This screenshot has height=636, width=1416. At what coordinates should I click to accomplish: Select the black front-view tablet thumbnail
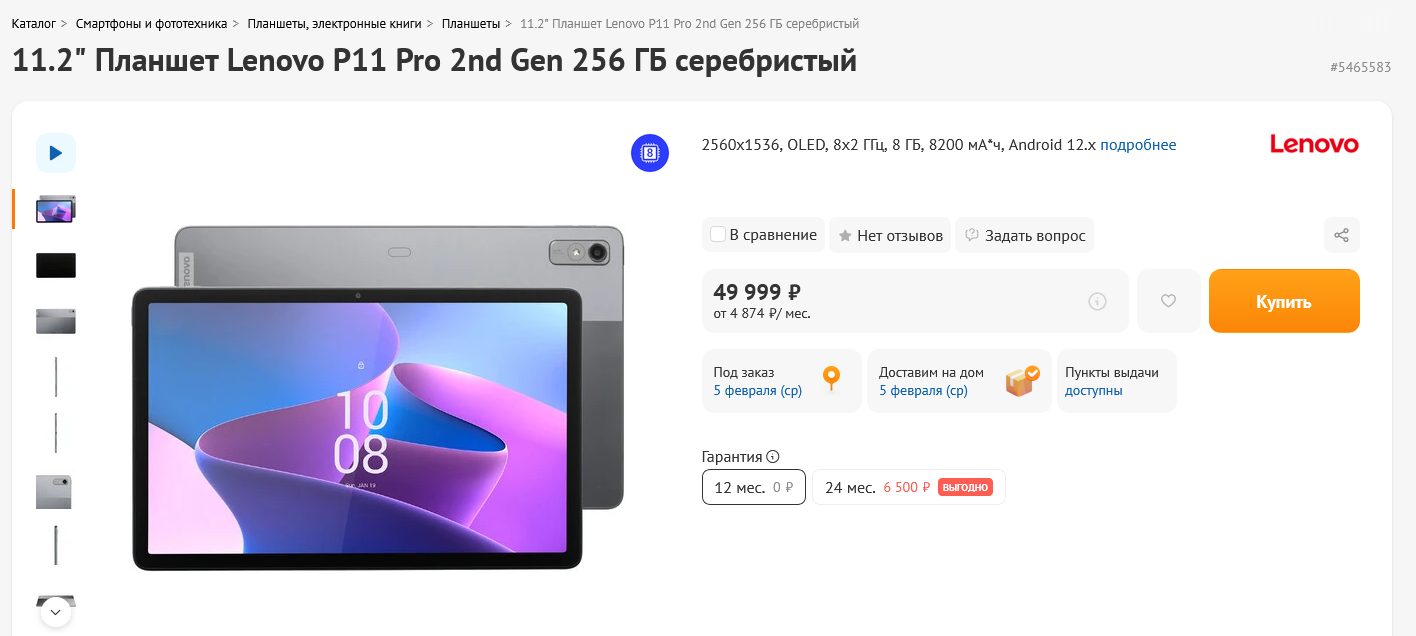click(56, 265)
